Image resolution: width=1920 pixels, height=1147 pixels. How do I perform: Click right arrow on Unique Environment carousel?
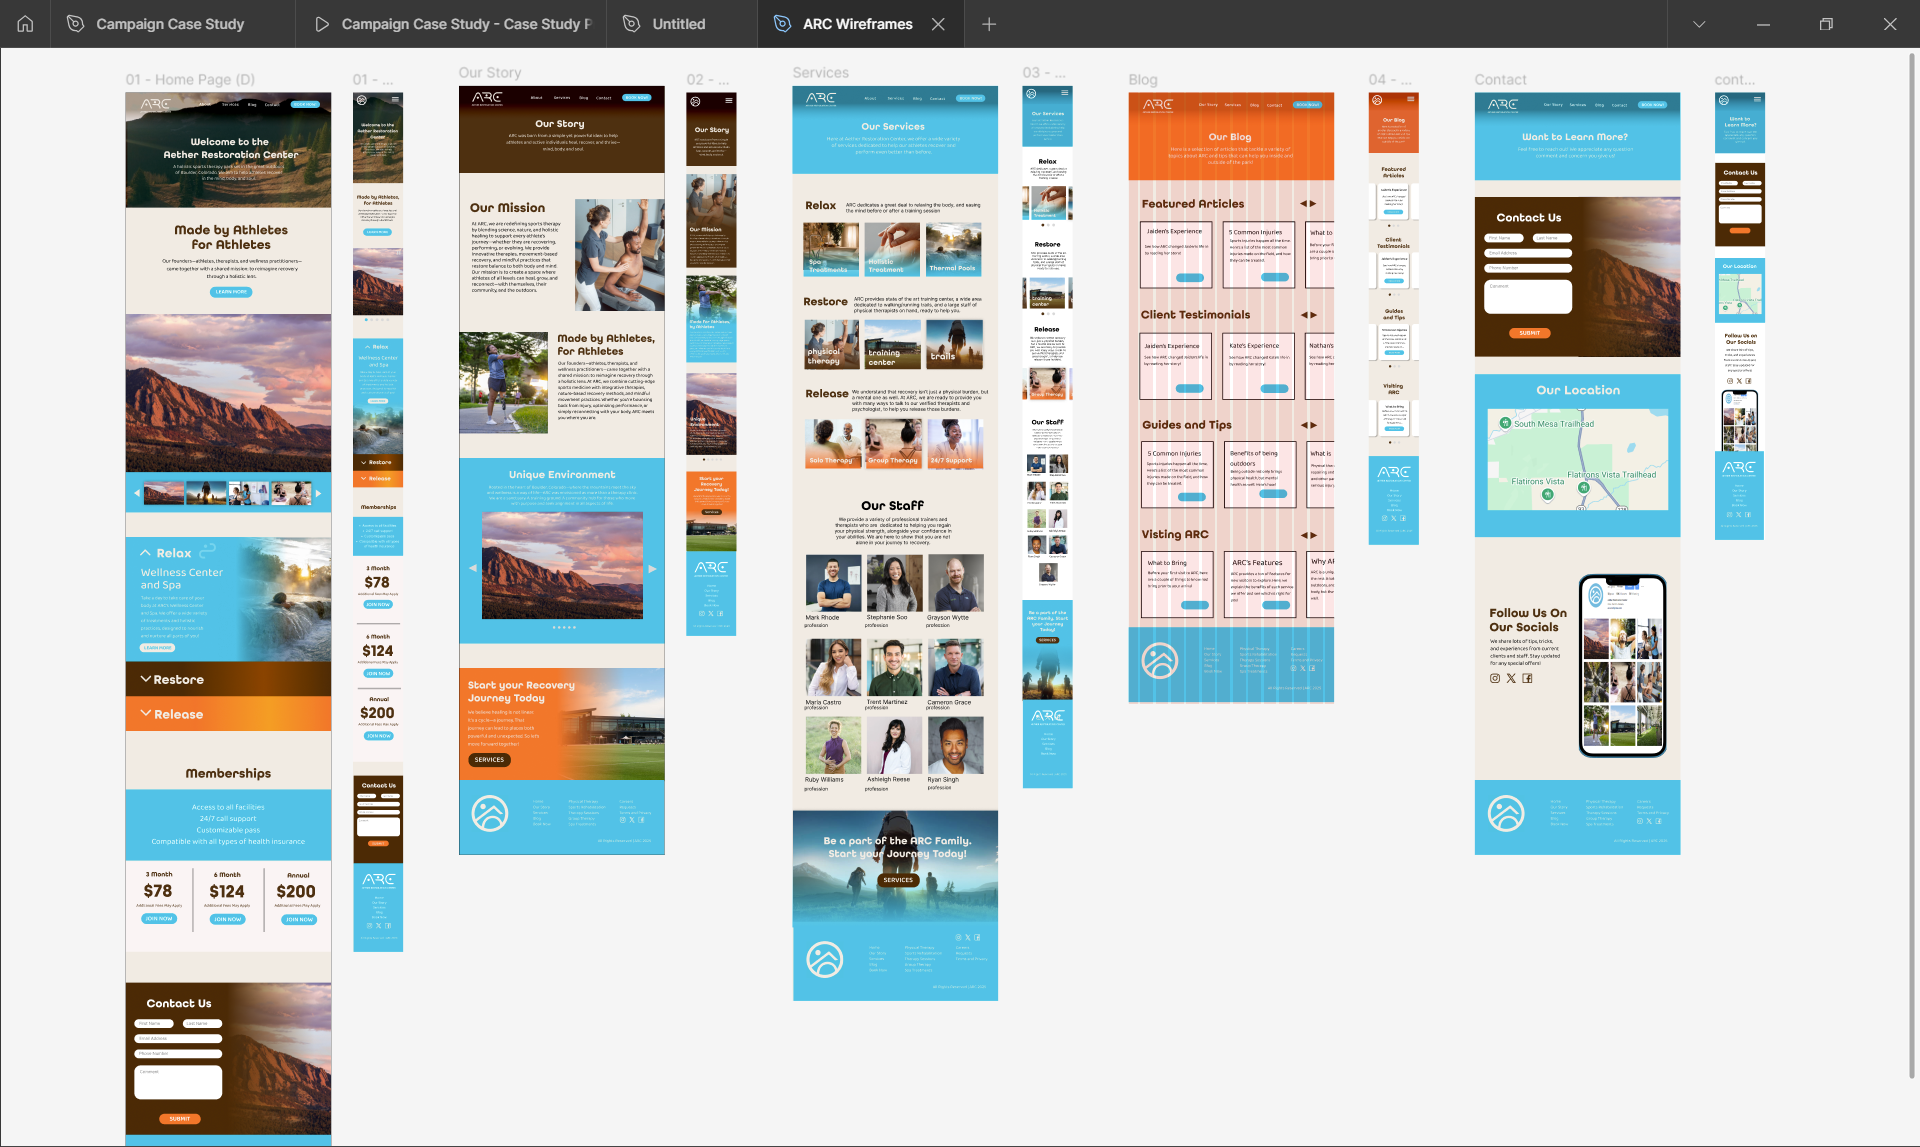(x=652, y=568)
